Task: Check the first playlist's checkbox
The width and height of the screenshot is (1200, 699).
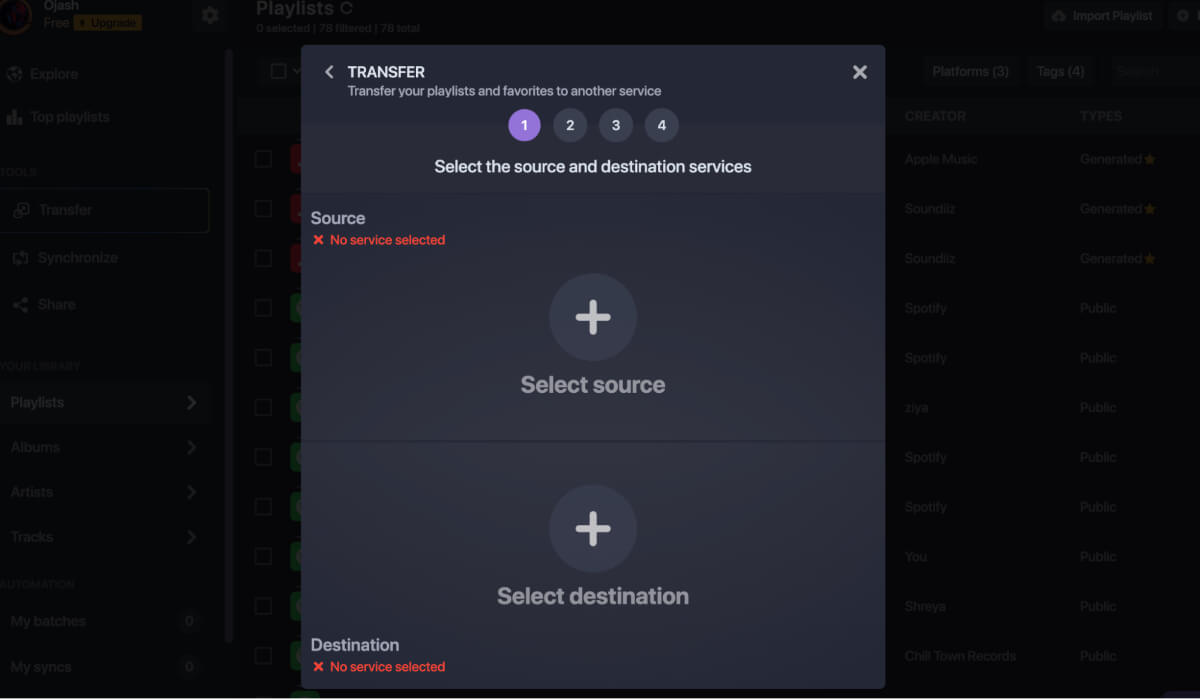Action: pos(263,158)
